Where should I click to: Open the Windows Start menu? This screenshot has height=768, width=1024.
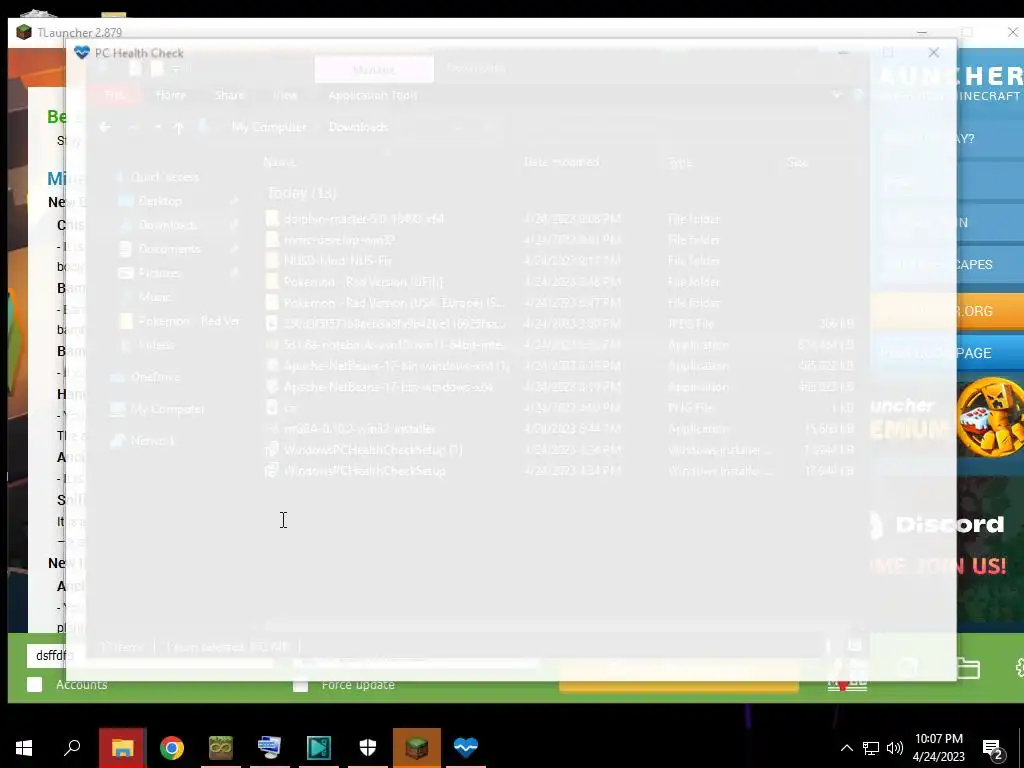pos(24,748)
